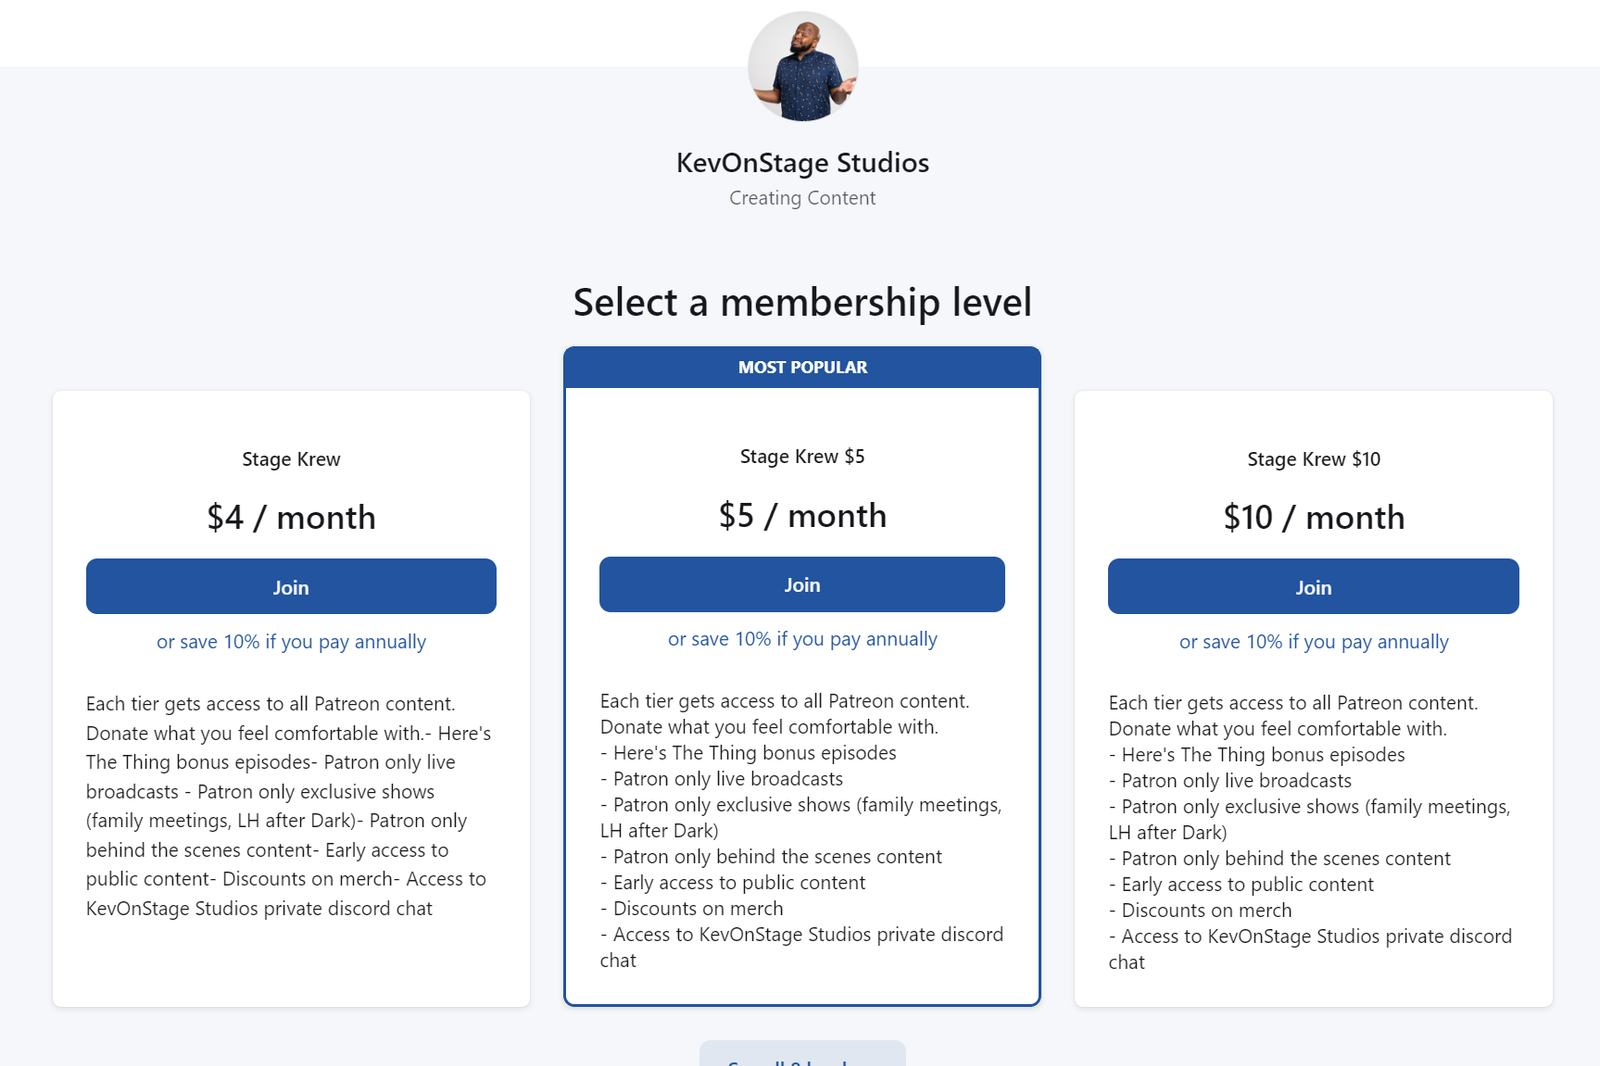Click the "$4 / month" price text
The width and height of the screenshot is (1600, 1066).
(x=291, y=518)
